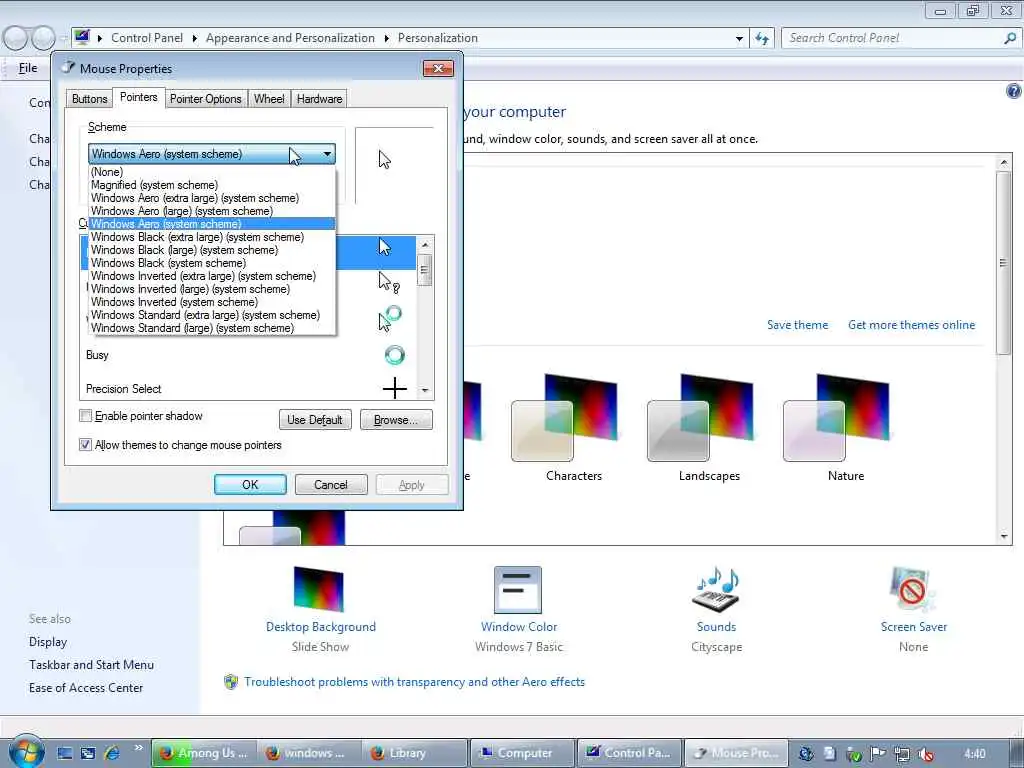This screenshot has width=1024, height=768.
Task: Click OK in Mouse Properties
Action: pyautogui.click(x=250, y=485)
